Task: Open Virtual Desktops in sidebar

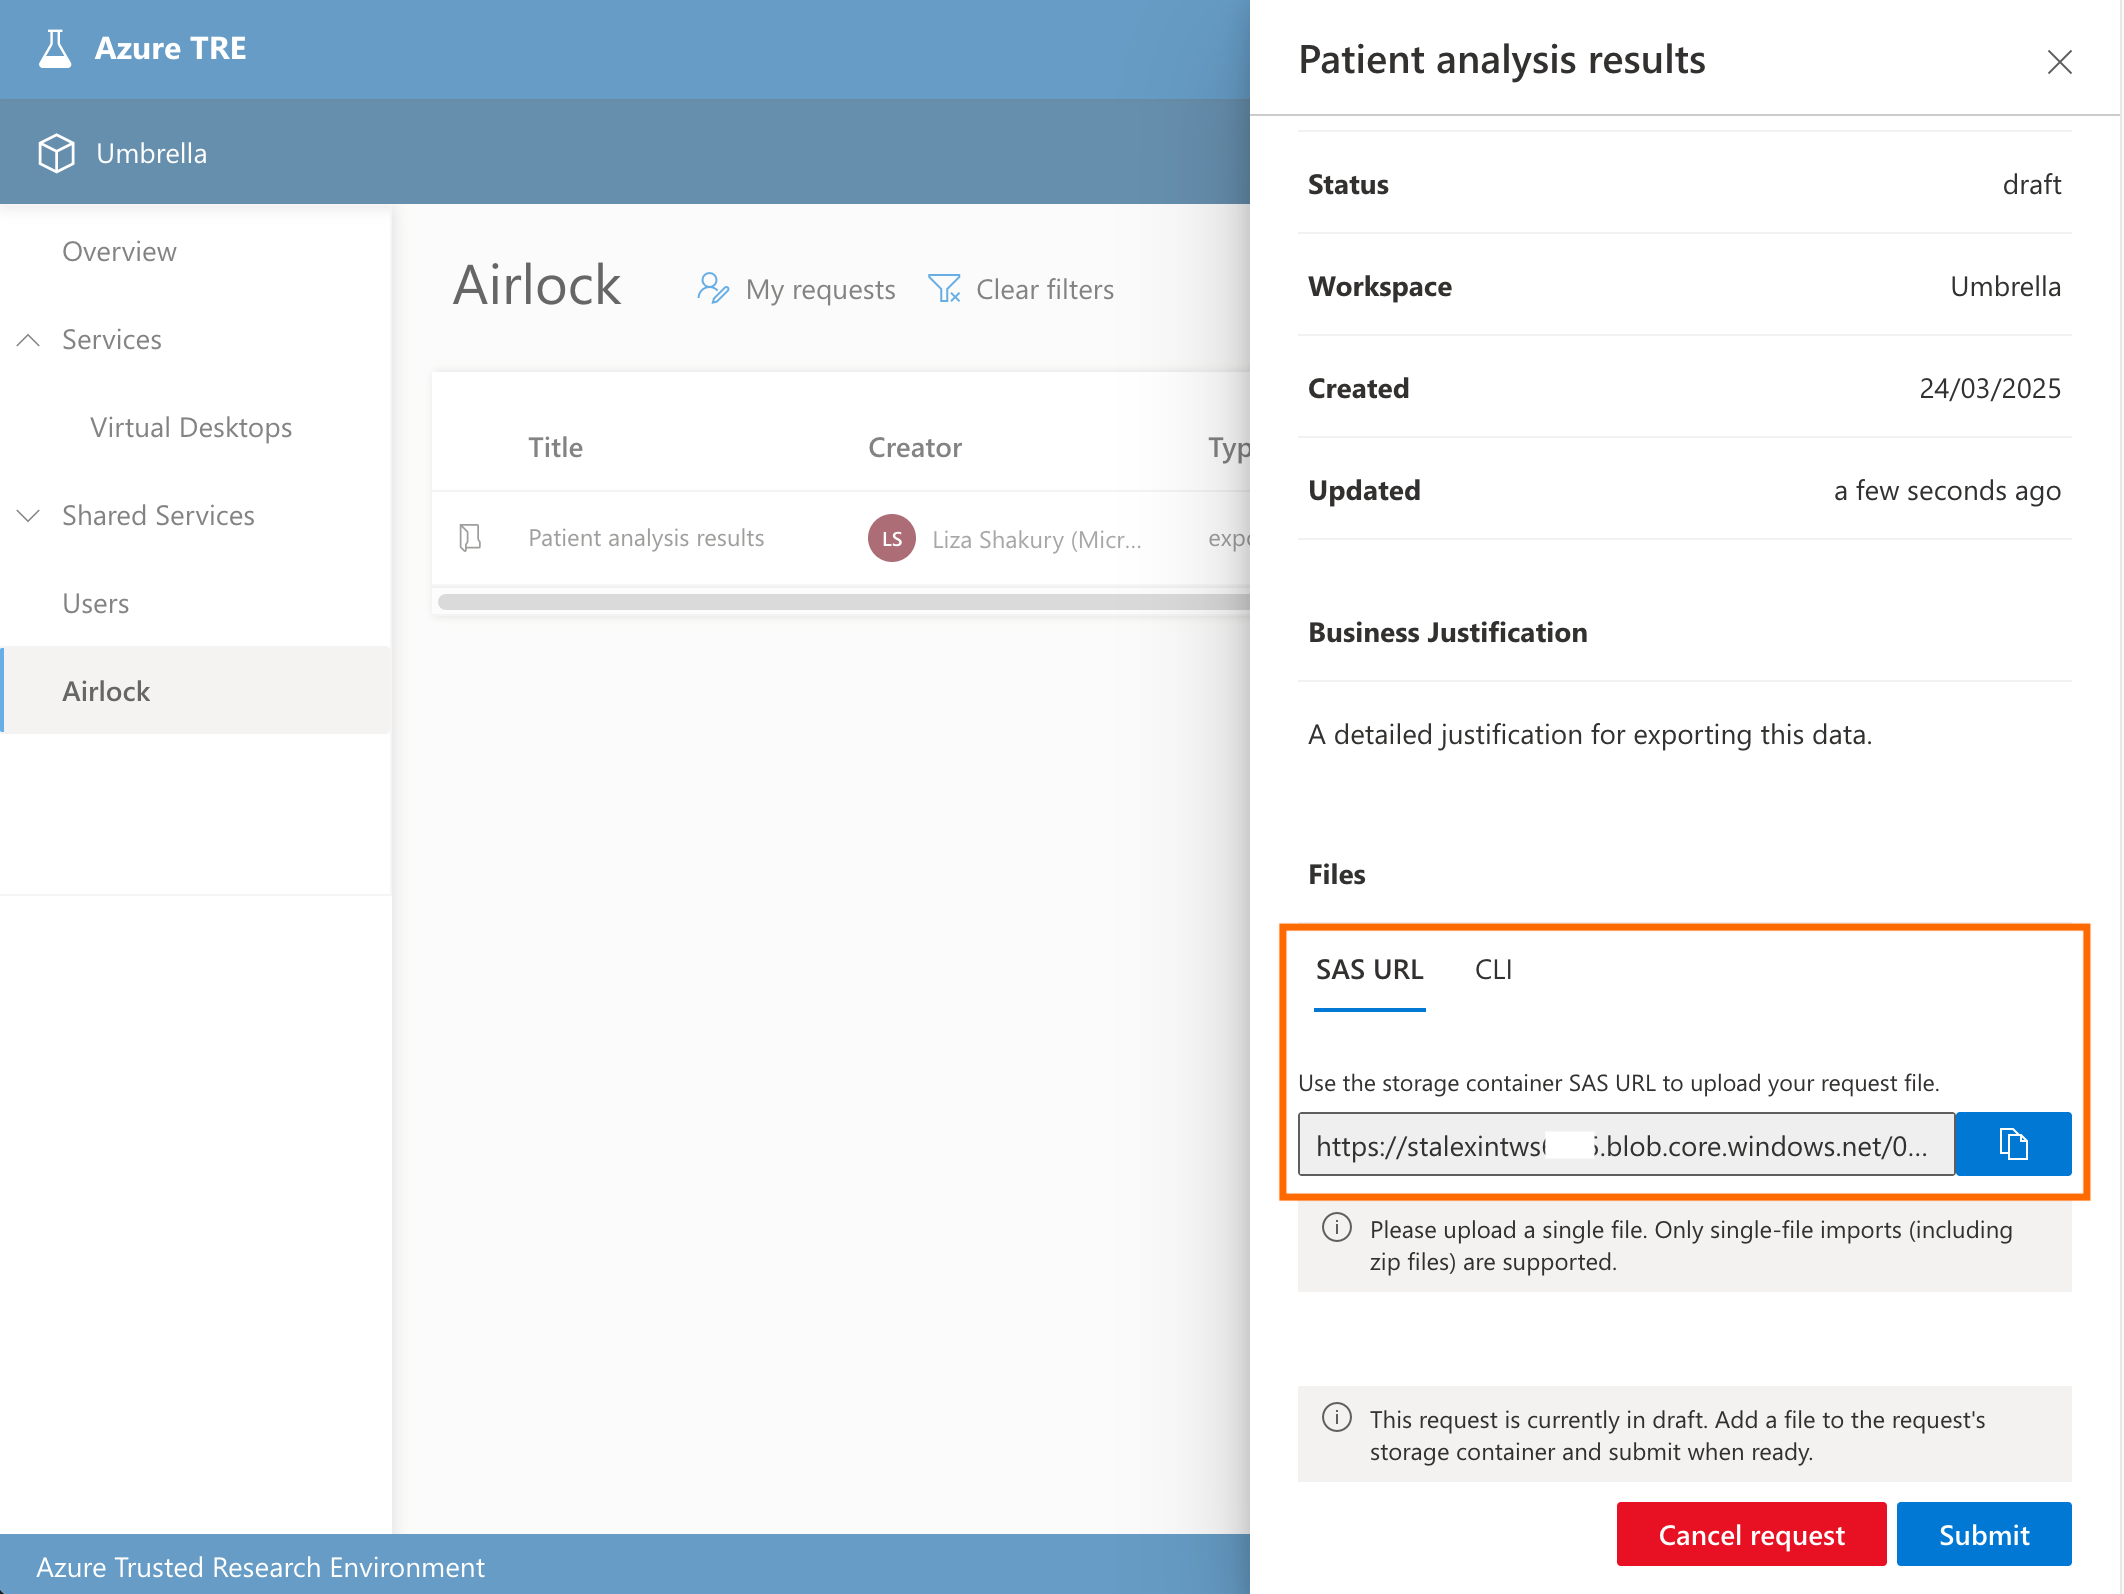Action: (x=191, y=428)
